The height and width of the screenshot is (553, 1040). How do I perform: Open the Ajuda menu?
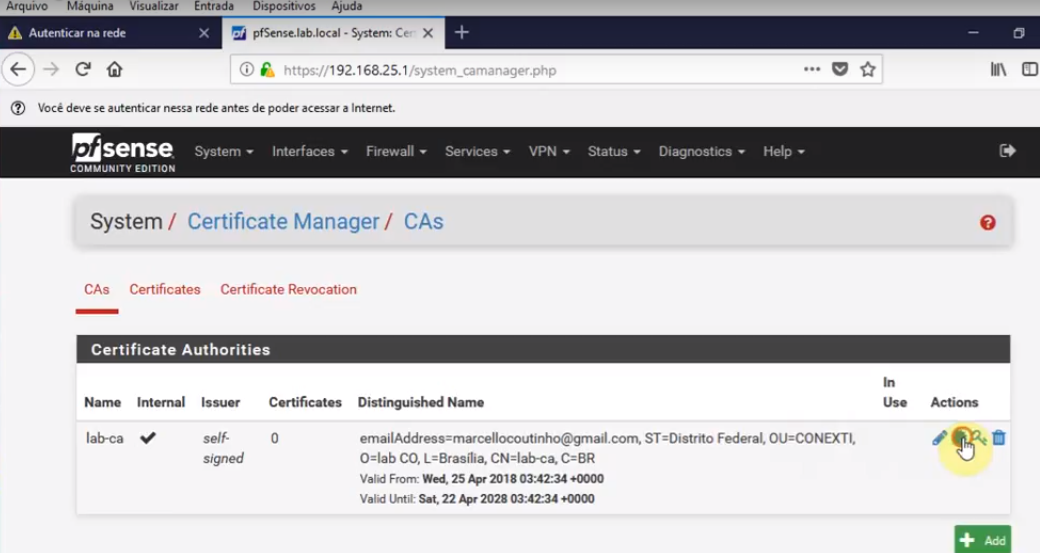point(346,7)
